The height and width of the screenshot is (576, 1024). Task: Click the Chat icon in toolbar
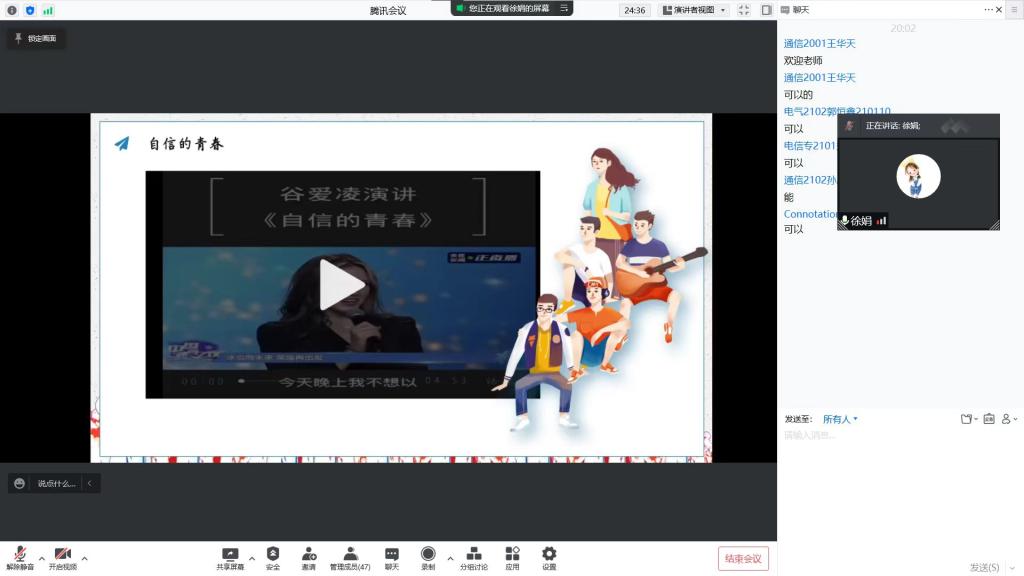(x=392, y=556)
